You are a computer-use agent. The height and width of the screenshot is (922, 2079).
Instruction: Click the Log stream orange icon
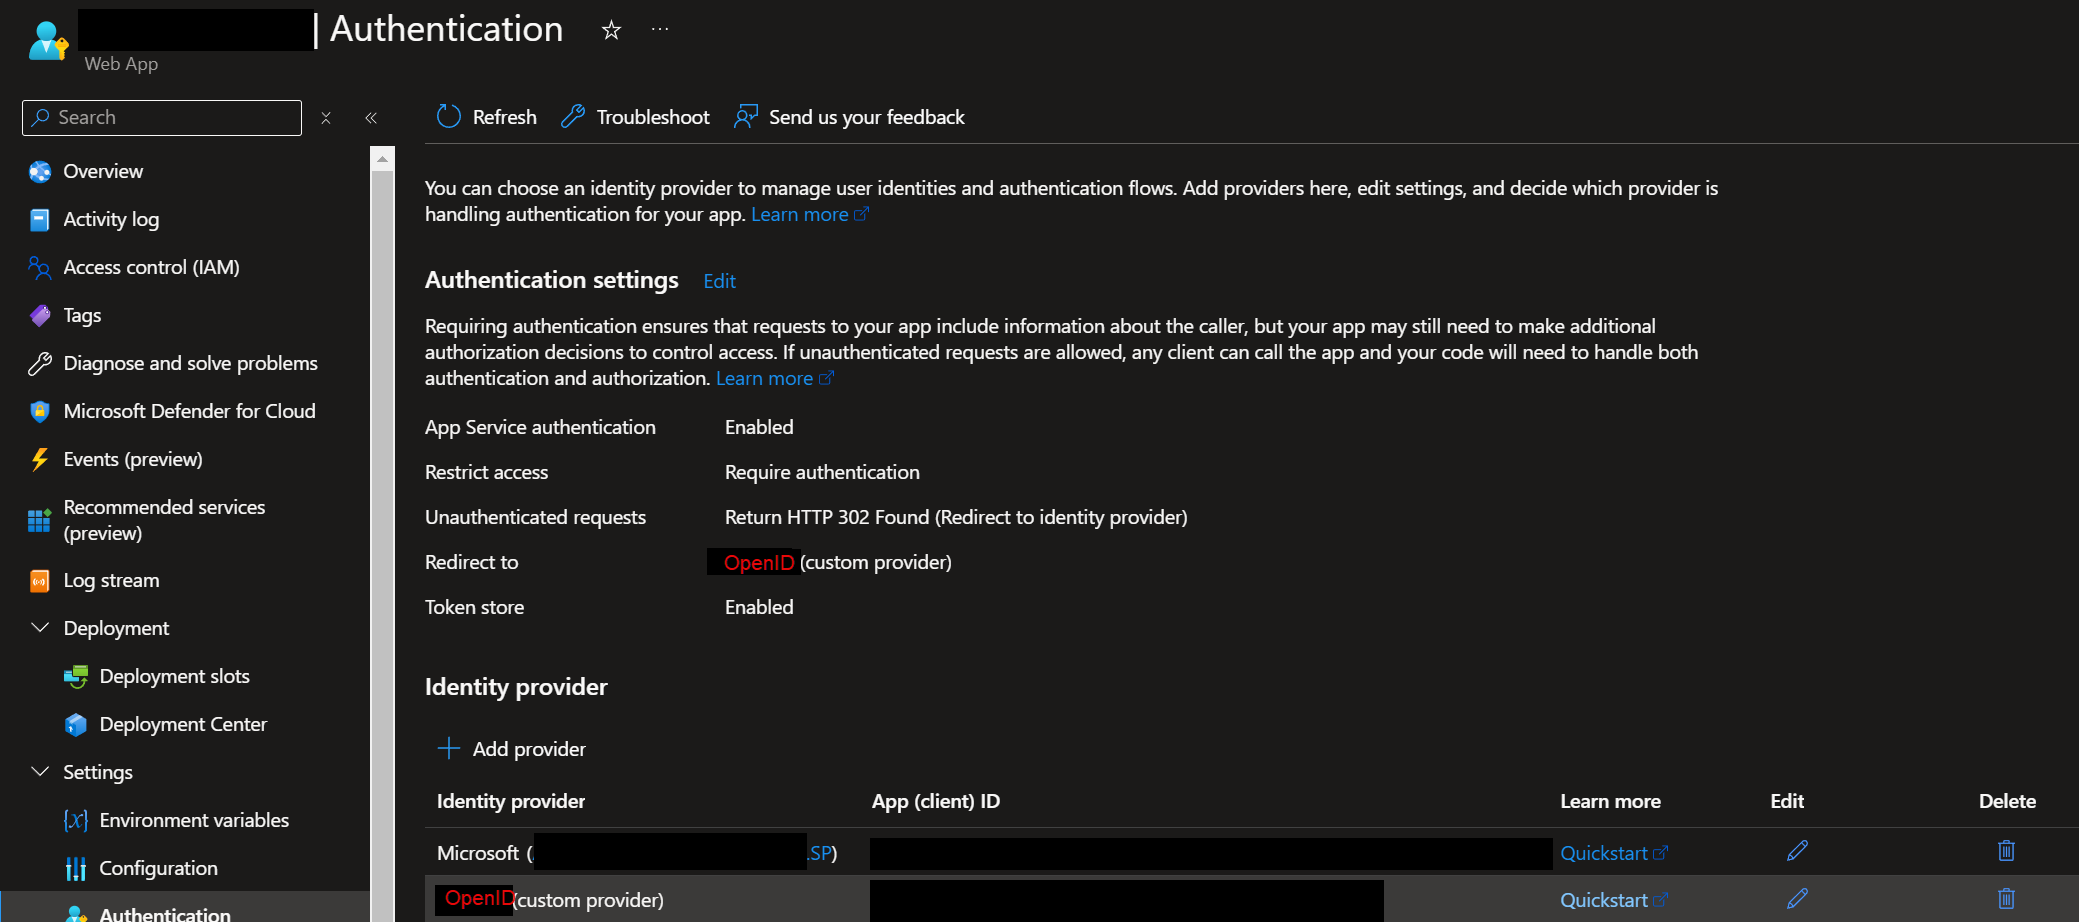coord(40,581)
